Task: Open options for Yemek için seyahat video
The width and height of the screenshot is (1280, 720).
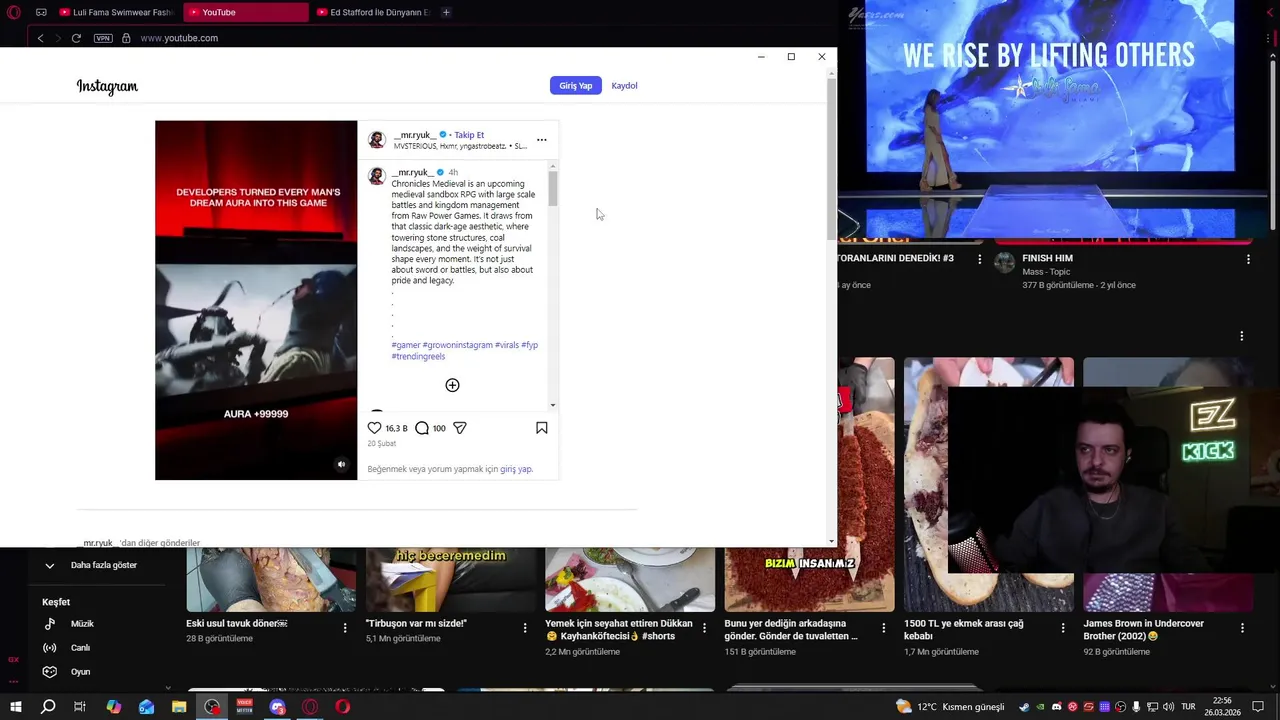Action: tap(704, 628)
